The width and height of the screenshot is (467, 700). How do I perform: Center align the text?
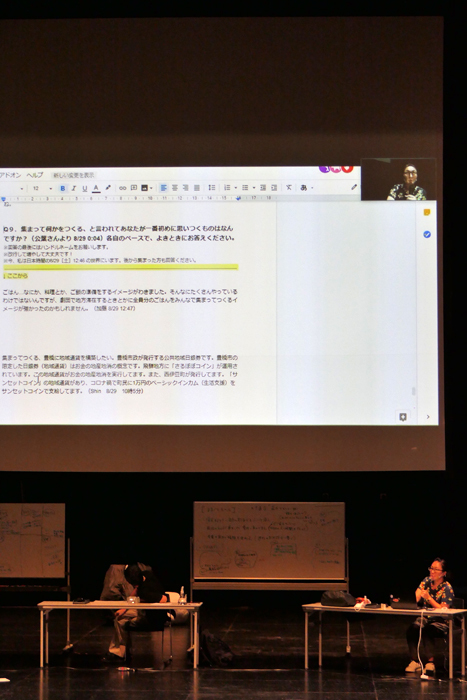tap(175, 188)
